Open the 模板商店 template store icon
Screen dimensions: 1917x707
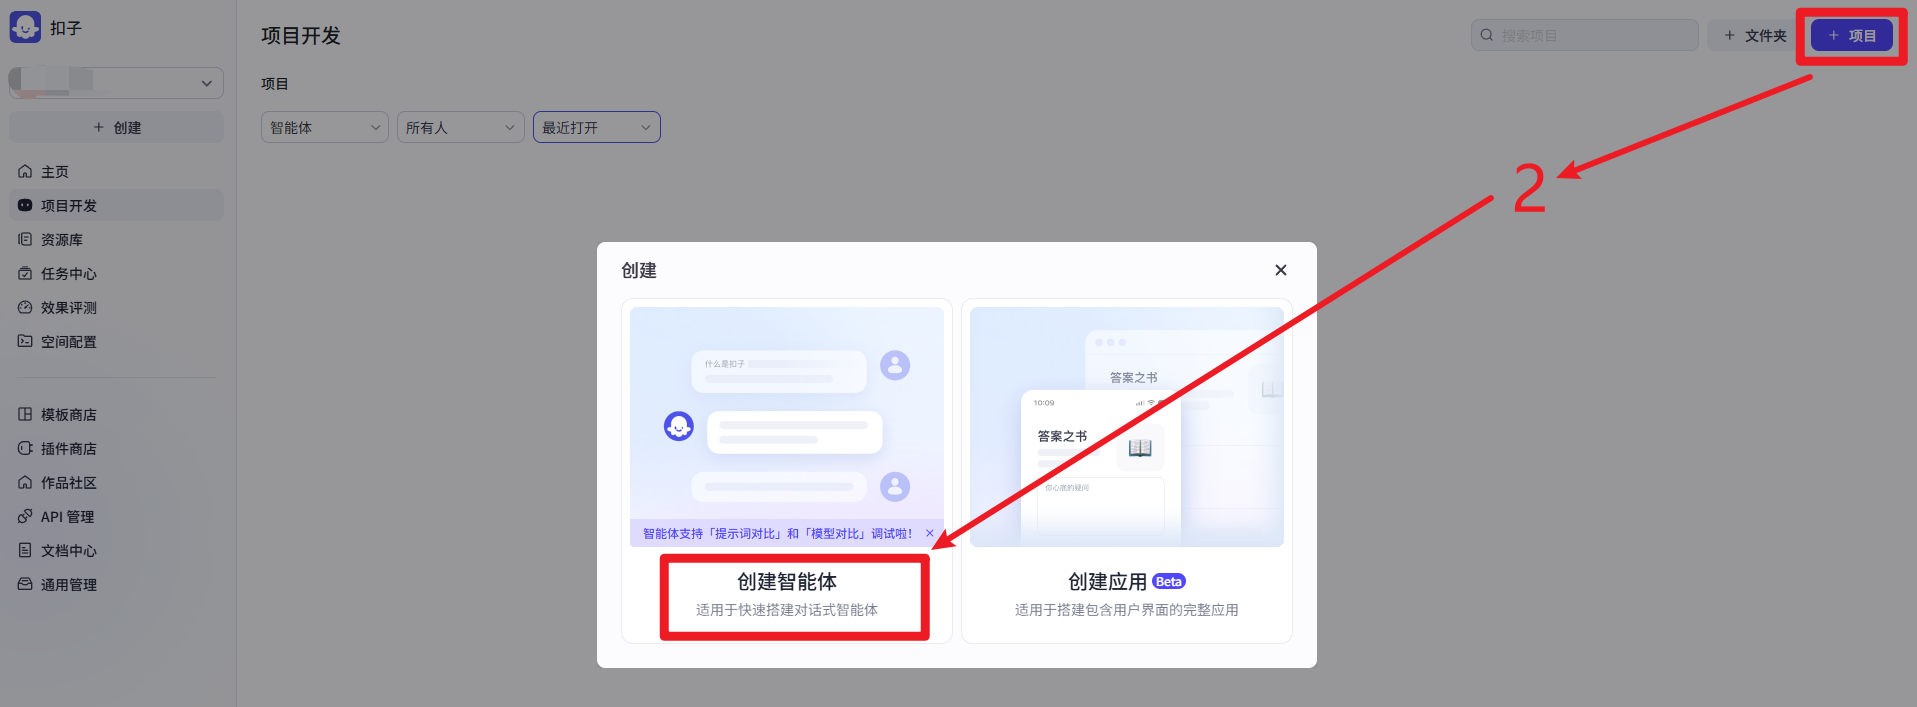(25, 415)
